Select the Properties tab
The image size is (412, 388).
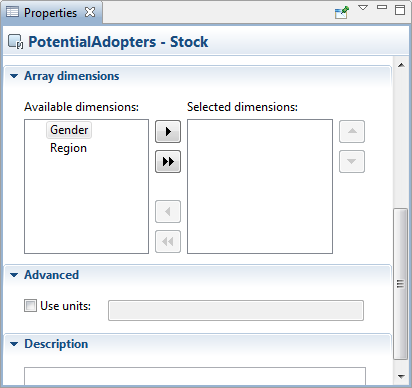(x=50, y=13)
